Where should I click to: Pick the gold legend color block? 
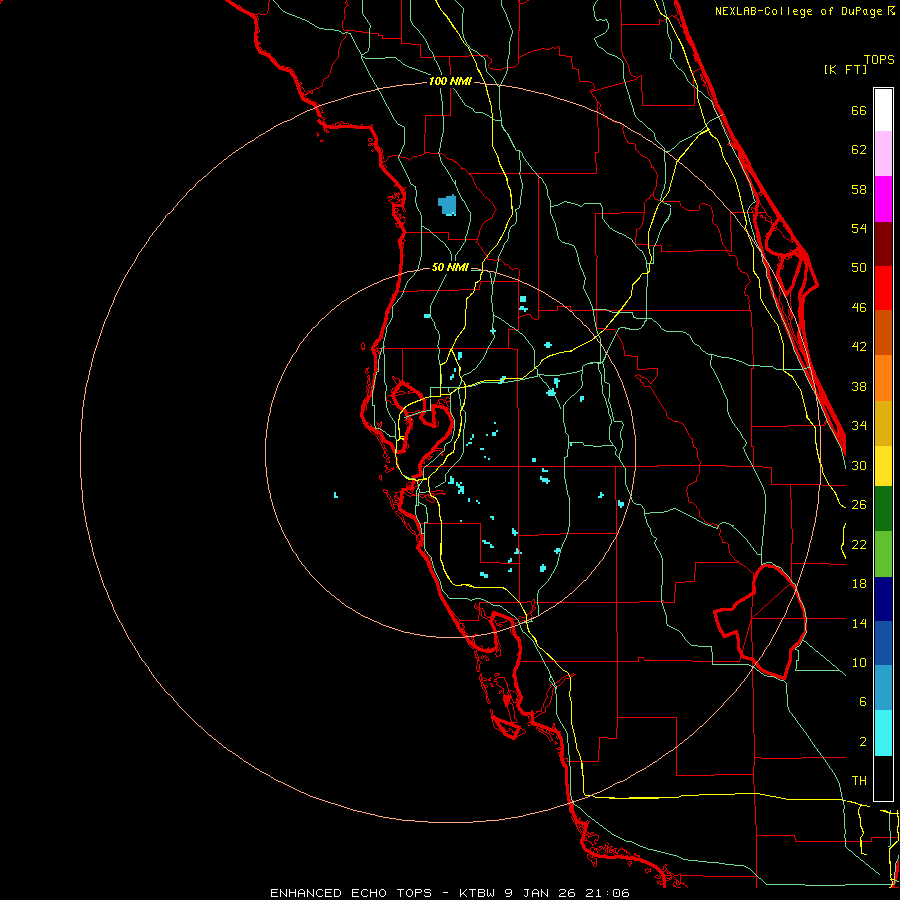[x=883, y=423]
